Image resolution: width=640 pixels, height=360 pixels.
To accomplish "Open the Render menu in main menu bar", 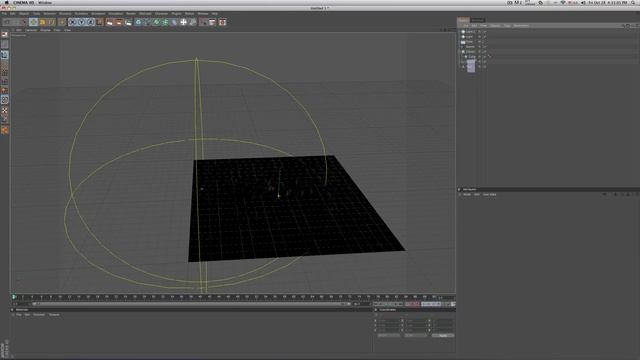I will point(131,13).
